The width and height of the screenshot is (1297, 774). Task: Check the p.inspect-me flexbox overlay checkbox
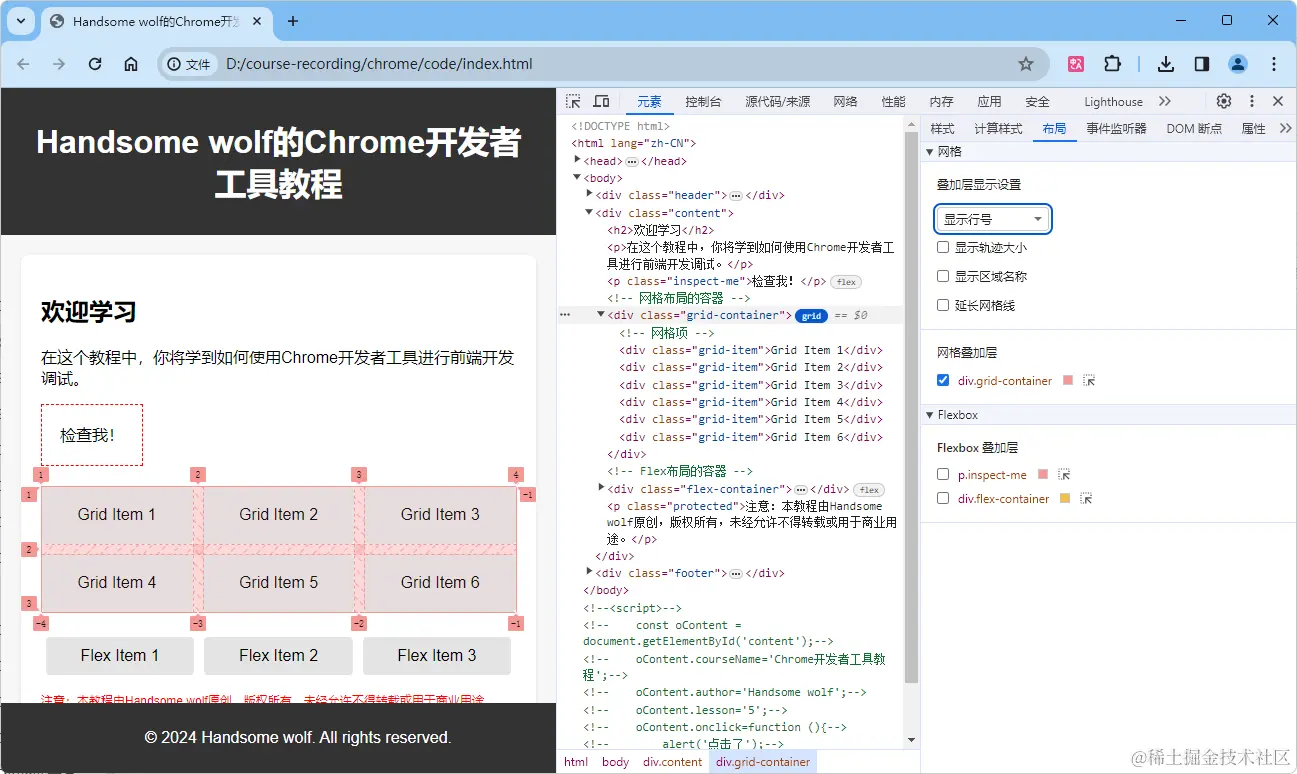click(943, 474)
